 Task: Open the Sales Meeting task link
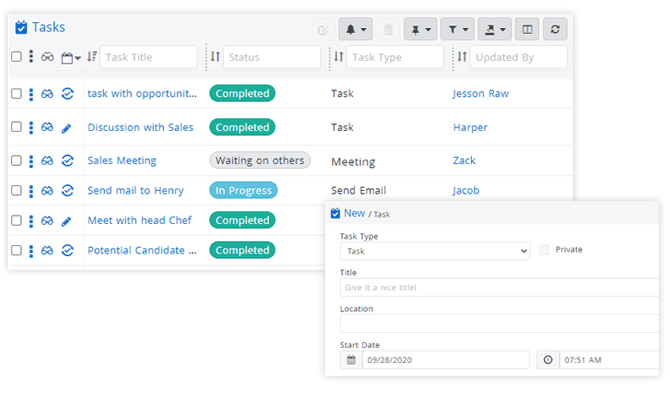[122, 161]
